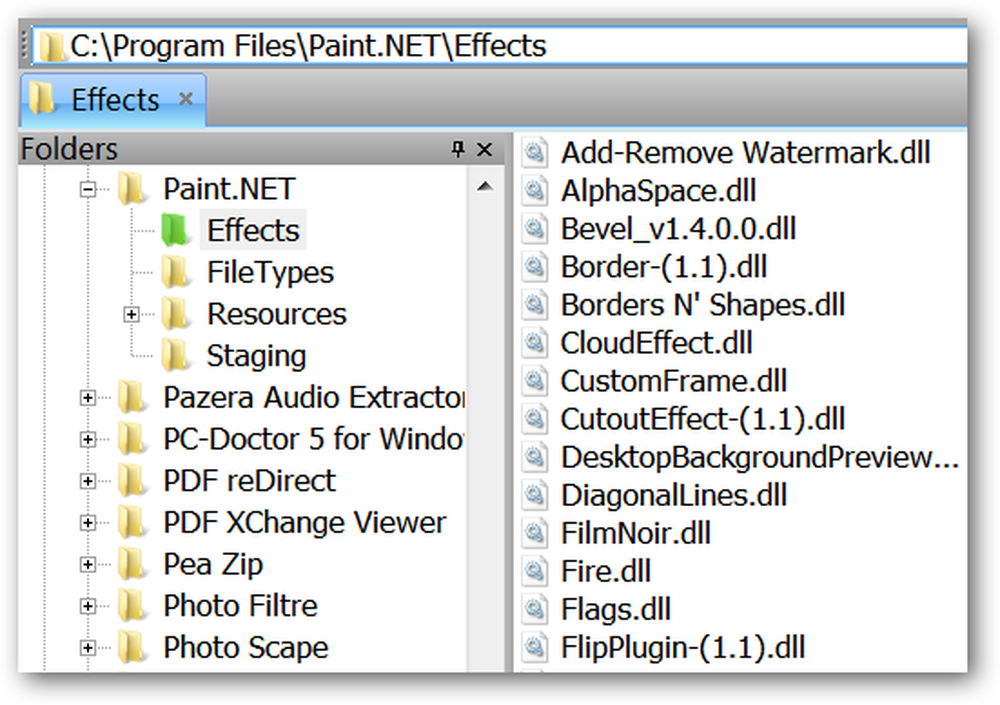Screen dimensions: 1000x705
Task: Click the AlphaSpace.dll file icon
Action: 534,191
